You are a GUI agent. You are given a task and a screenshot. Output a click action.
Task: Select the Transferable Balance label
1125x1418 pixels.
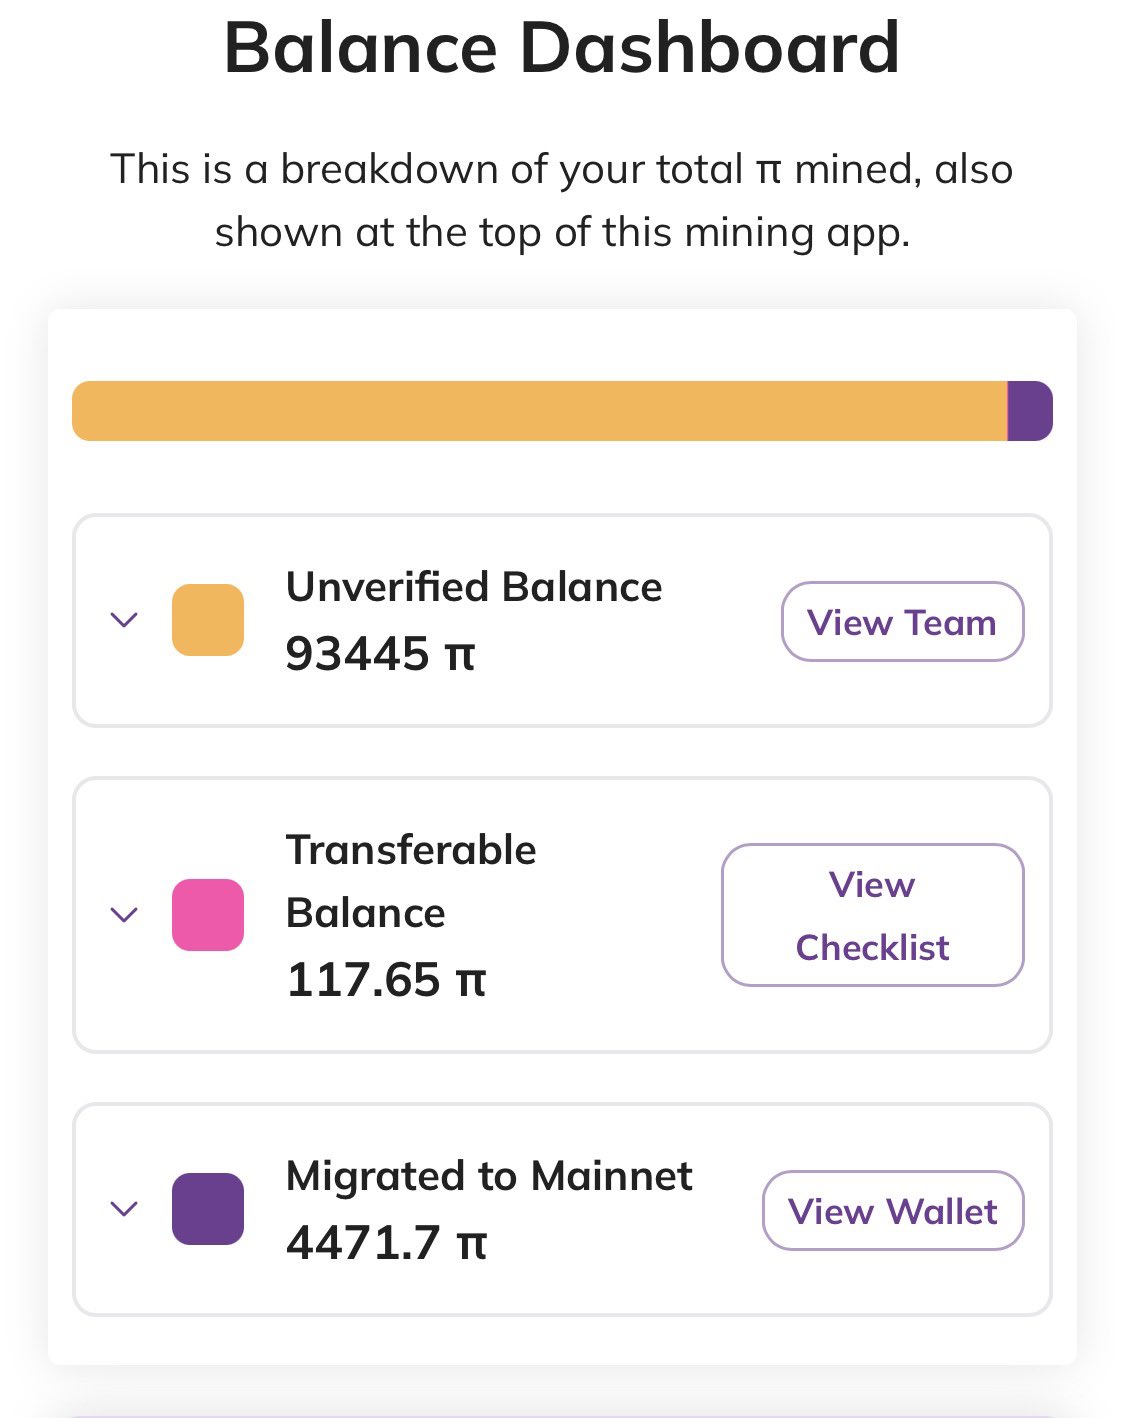click(411, 881)
